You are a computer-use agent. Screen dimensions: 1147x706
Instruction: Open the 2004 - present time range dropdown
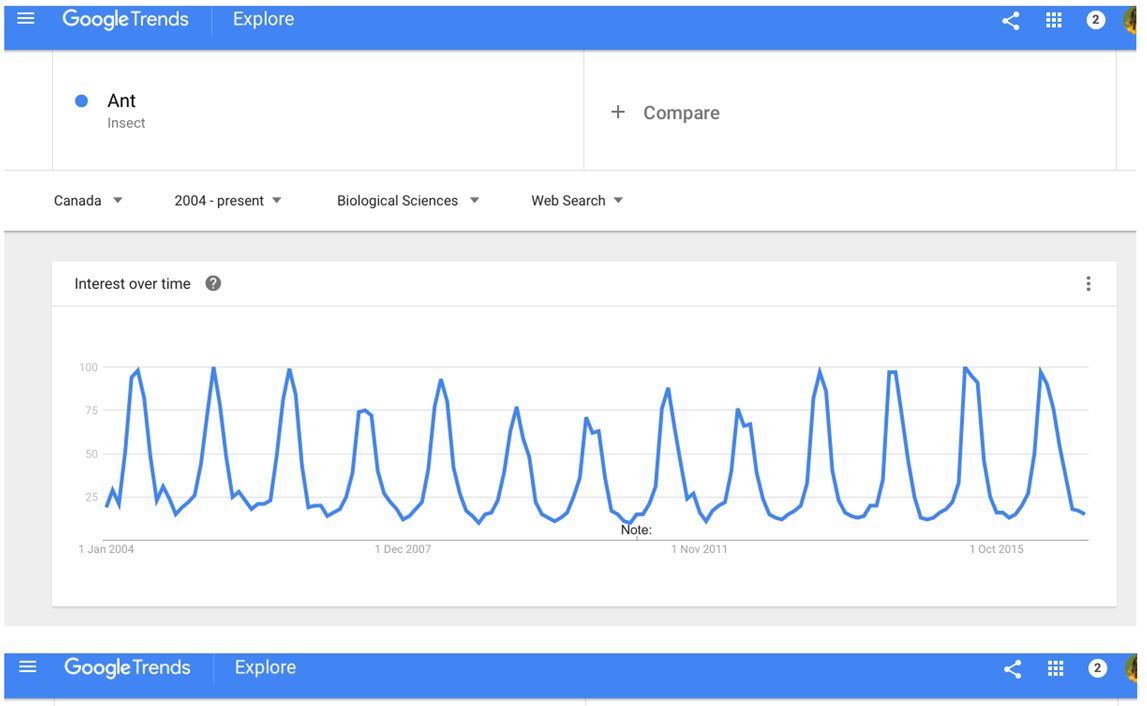[x=227, y=200]
